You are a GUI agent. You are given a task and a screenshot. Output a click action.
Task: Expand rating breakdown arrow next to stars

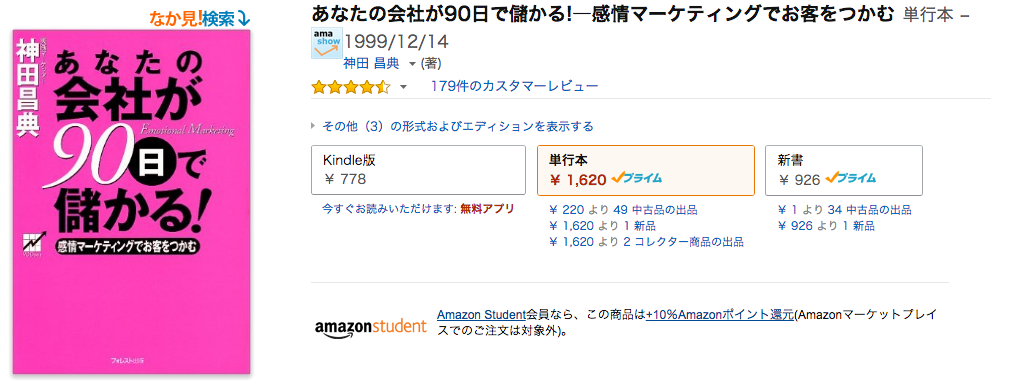coord(404,87)
